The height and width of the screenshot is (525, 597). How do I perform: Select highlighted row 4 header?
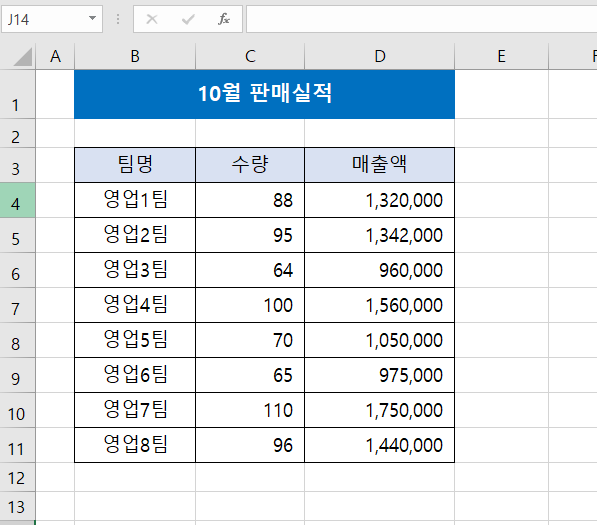(x=18, y=200)
